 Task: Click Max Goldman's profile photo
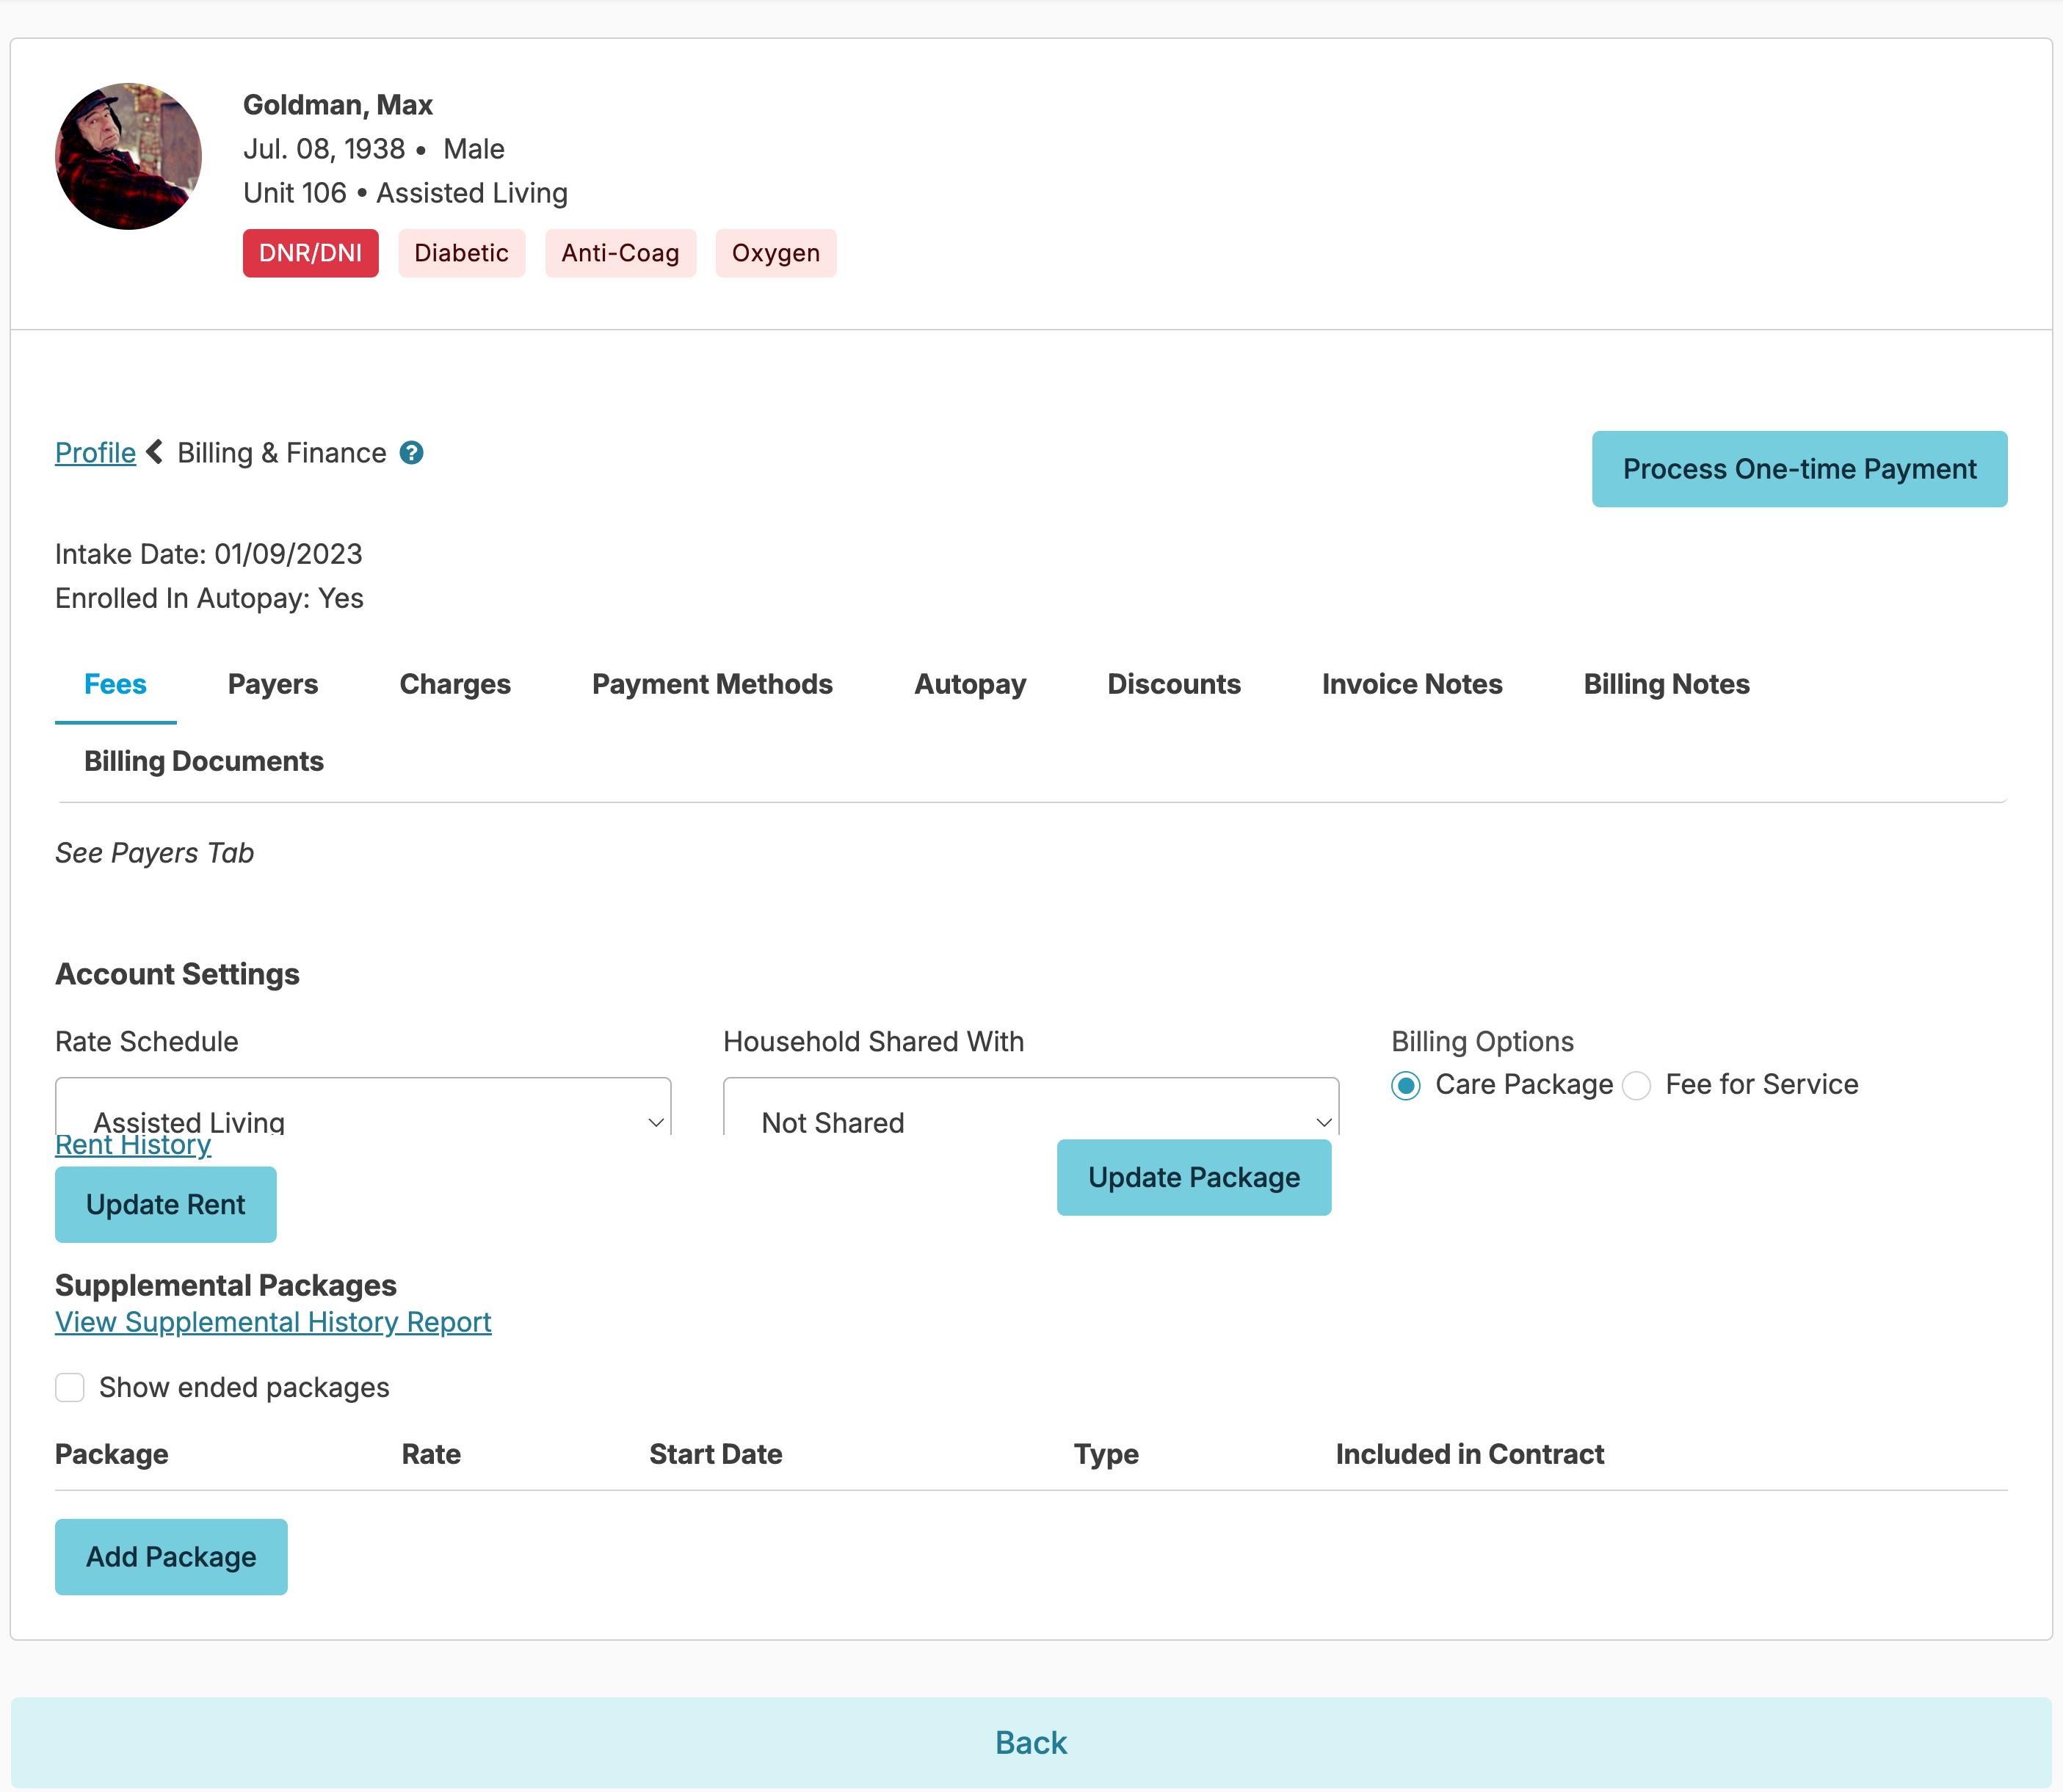128,156
